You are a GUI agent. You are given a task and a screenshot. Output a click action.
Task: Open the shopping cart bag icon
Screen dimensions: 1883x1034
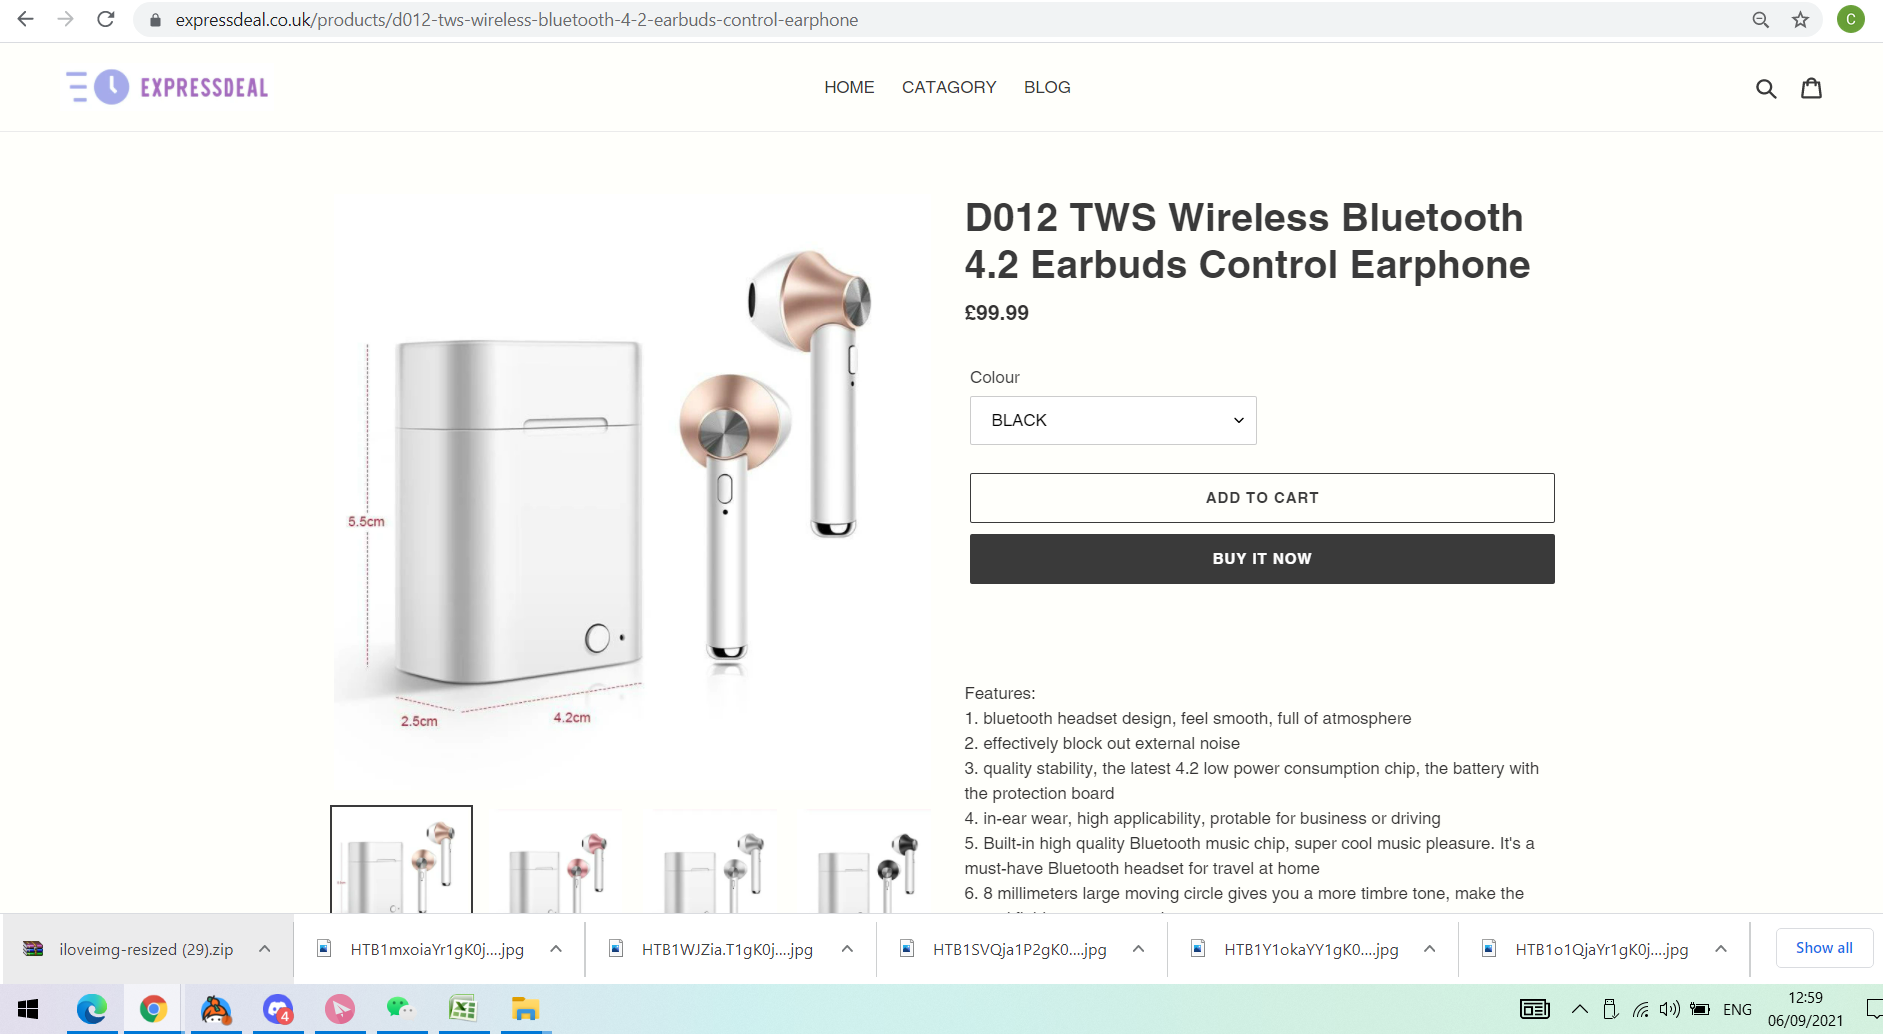click(x=1811, y=88)
